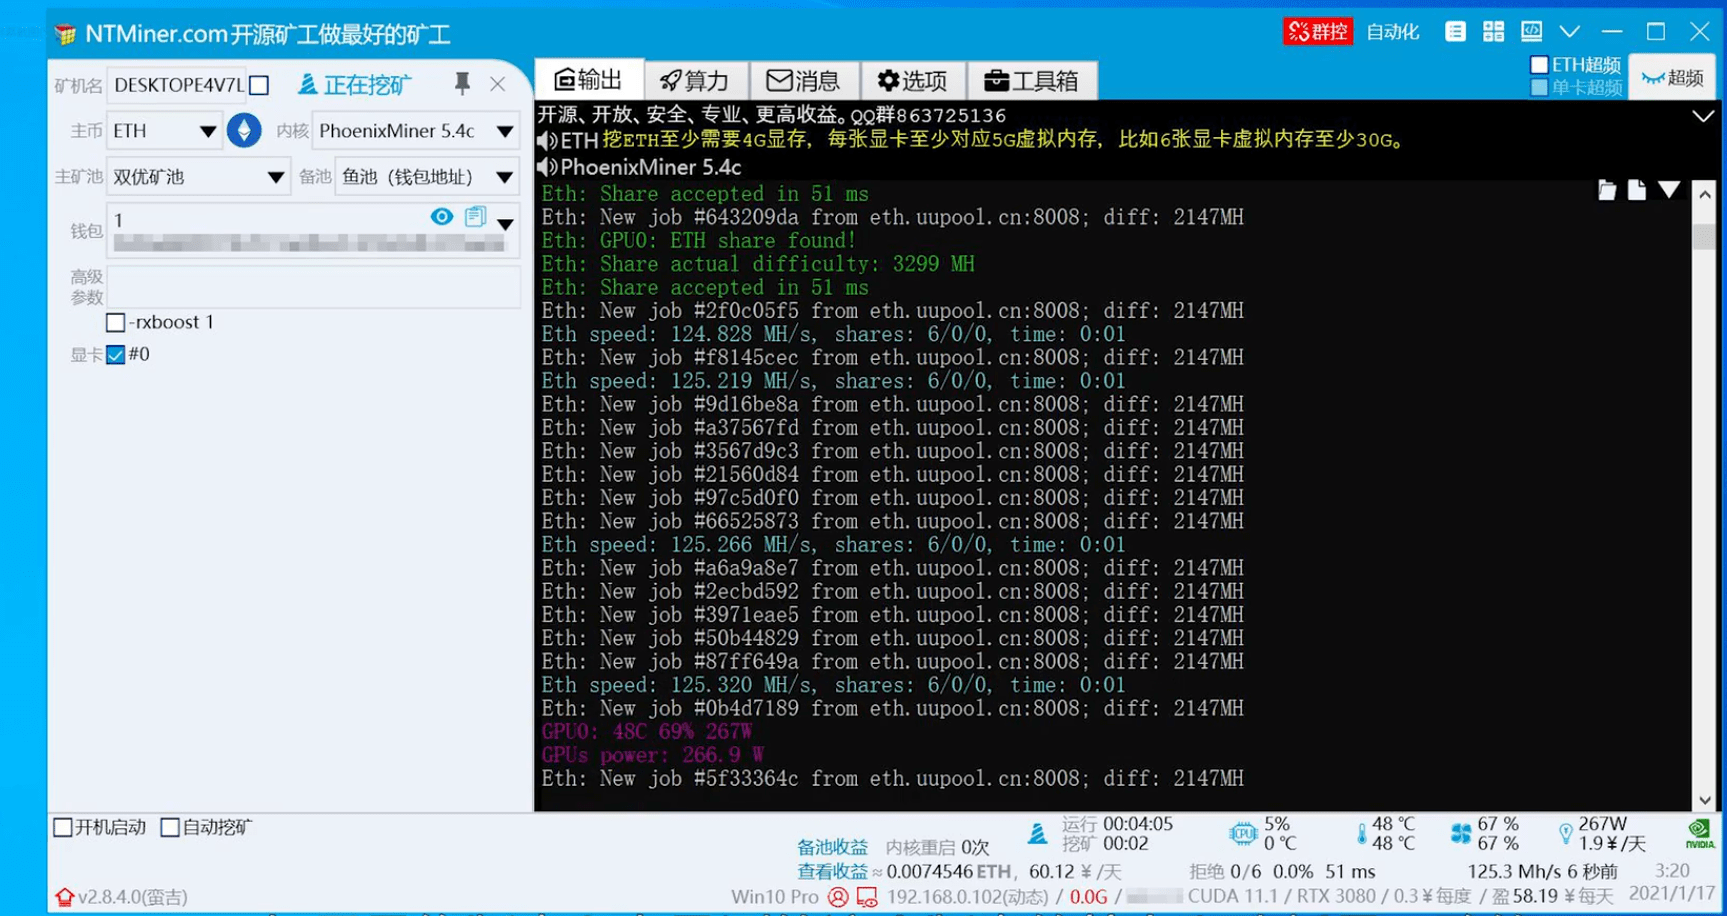
Task: Click the CPU usage icon in status bar
Action: coord(1243,833)
